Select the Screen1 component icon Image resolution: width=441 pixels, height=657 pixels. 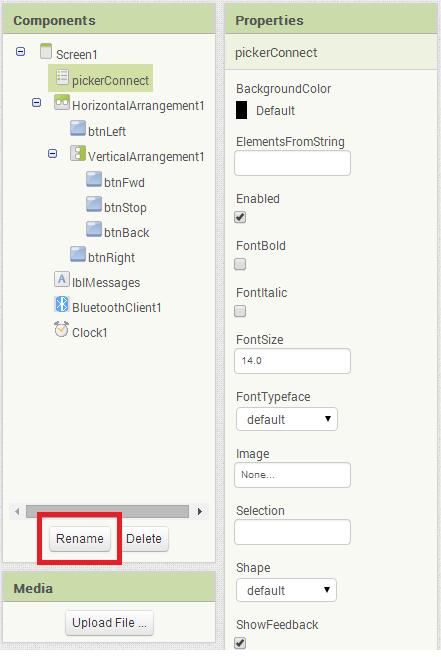click(x=46, y=51)
